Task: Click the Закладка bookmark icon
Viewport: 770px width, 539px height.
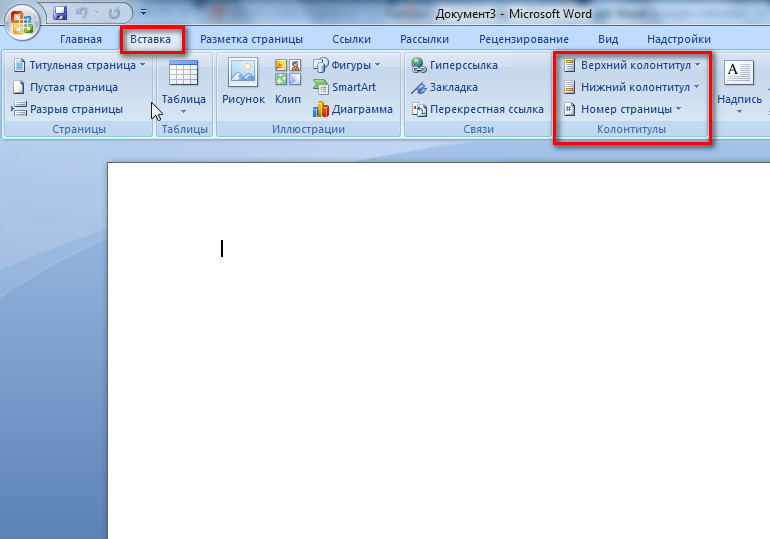Action: click(x=419, y=87)
